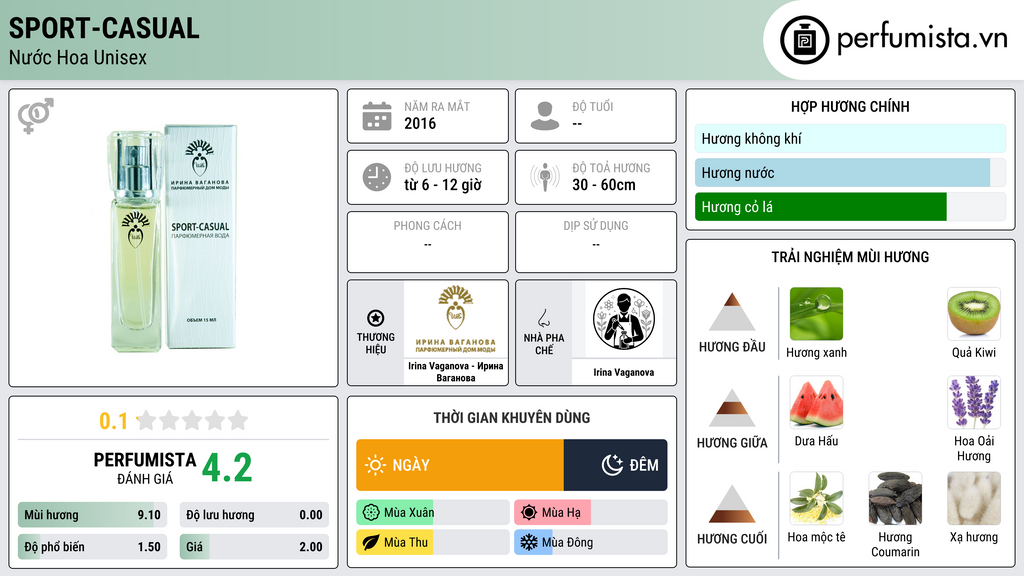The width and height of the screenshot is (1024, 576).
Task: Click the moon icon in Đêm bar
Action: pyautogui.click(x=612, y=465)
